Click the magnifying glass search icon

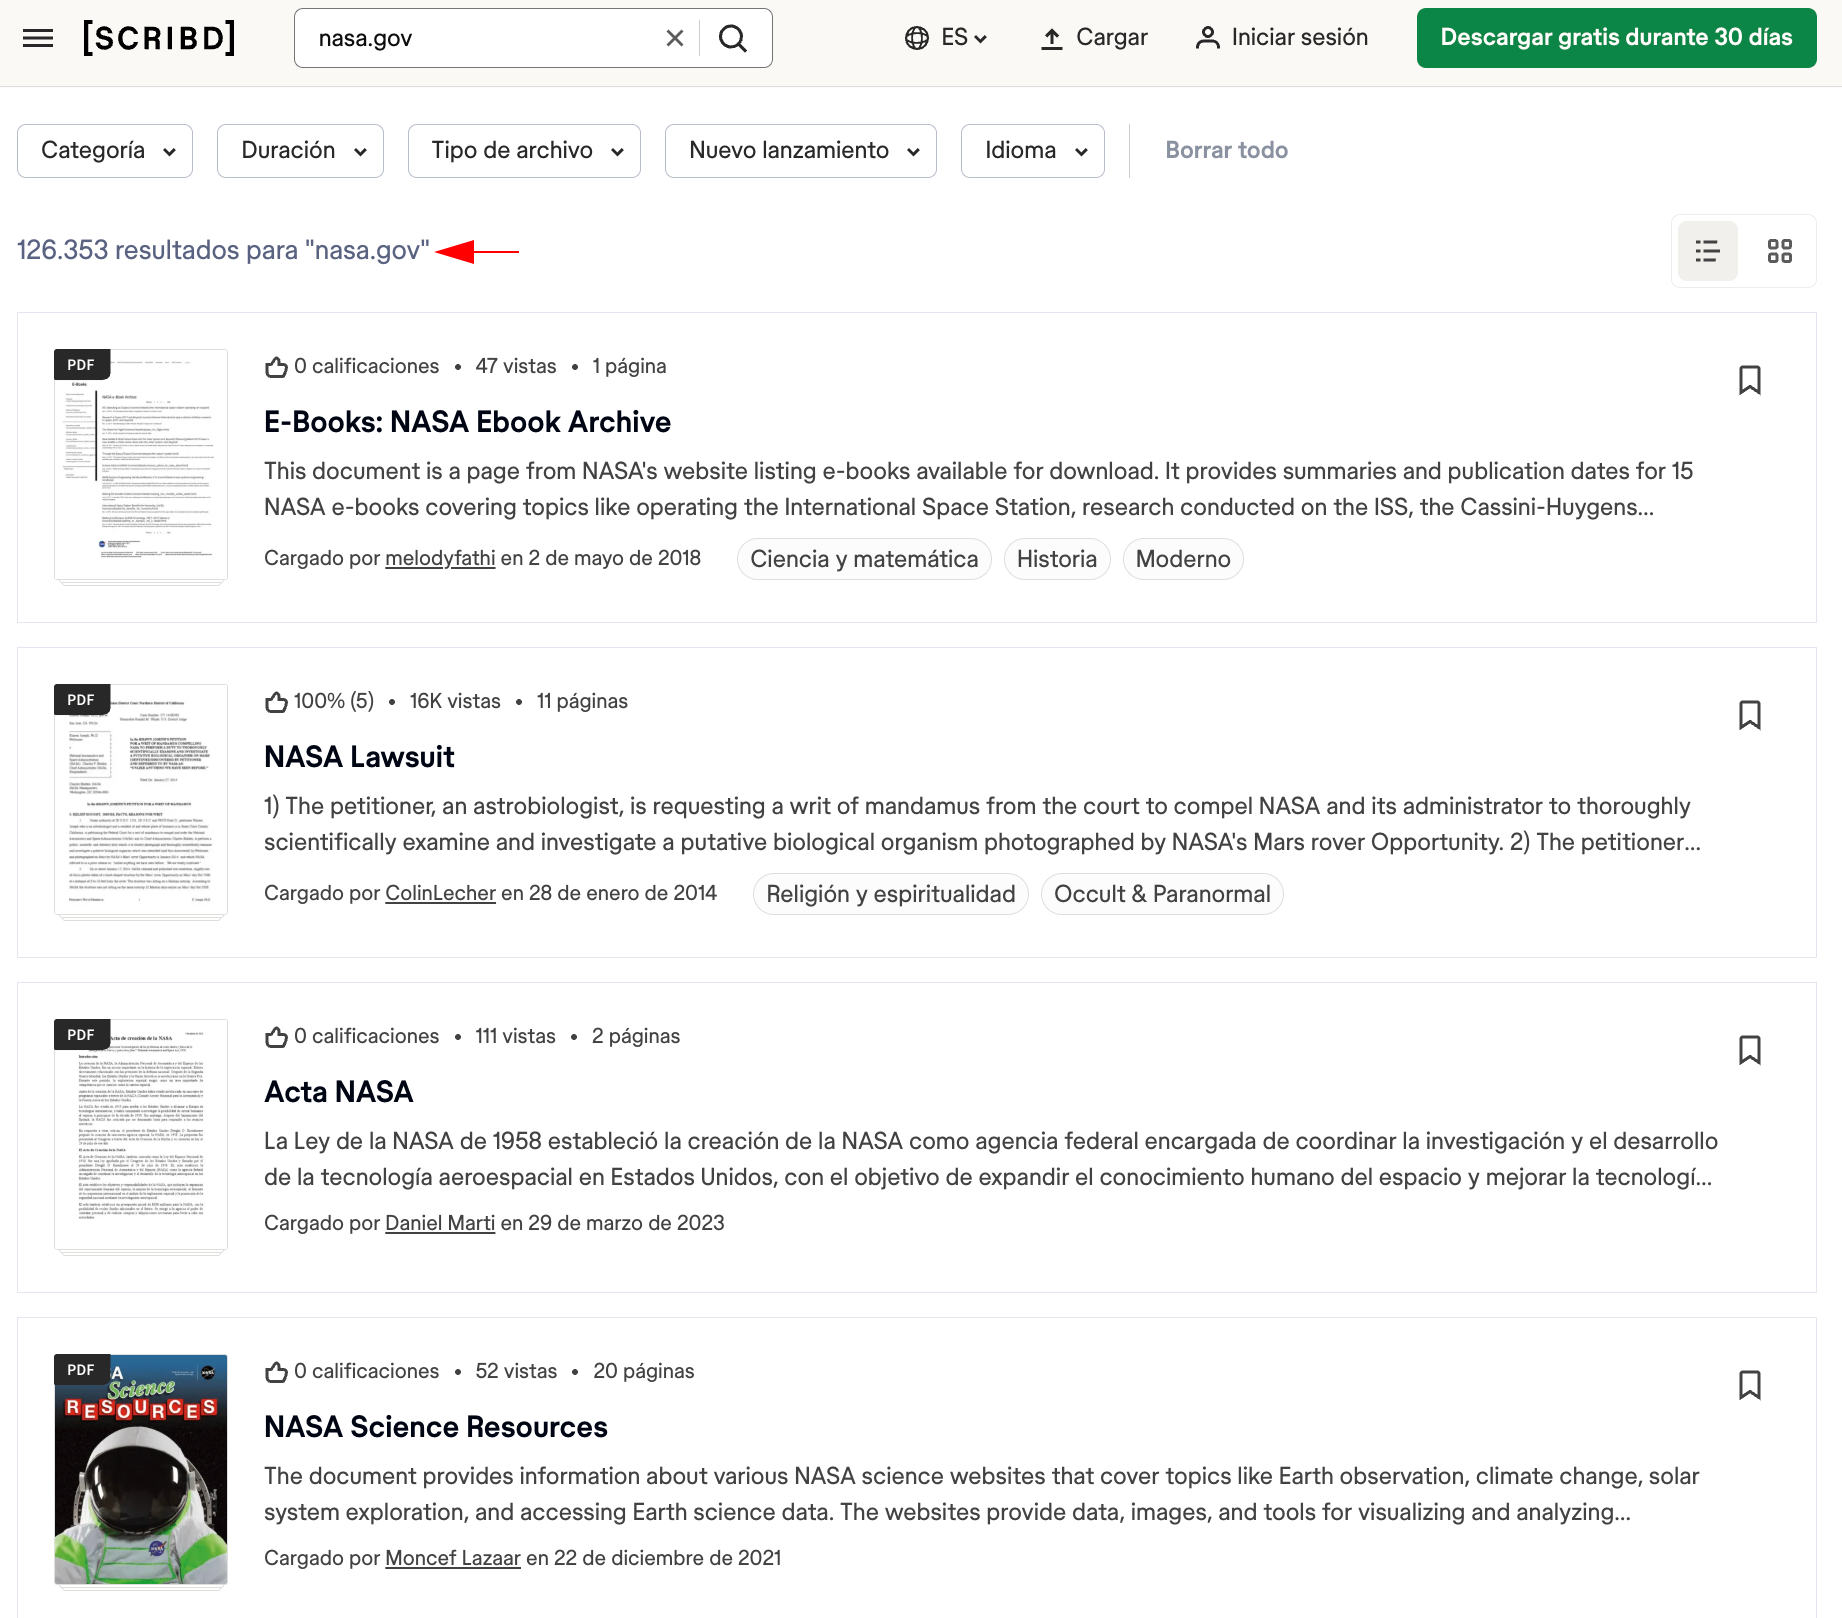(733, 38)
